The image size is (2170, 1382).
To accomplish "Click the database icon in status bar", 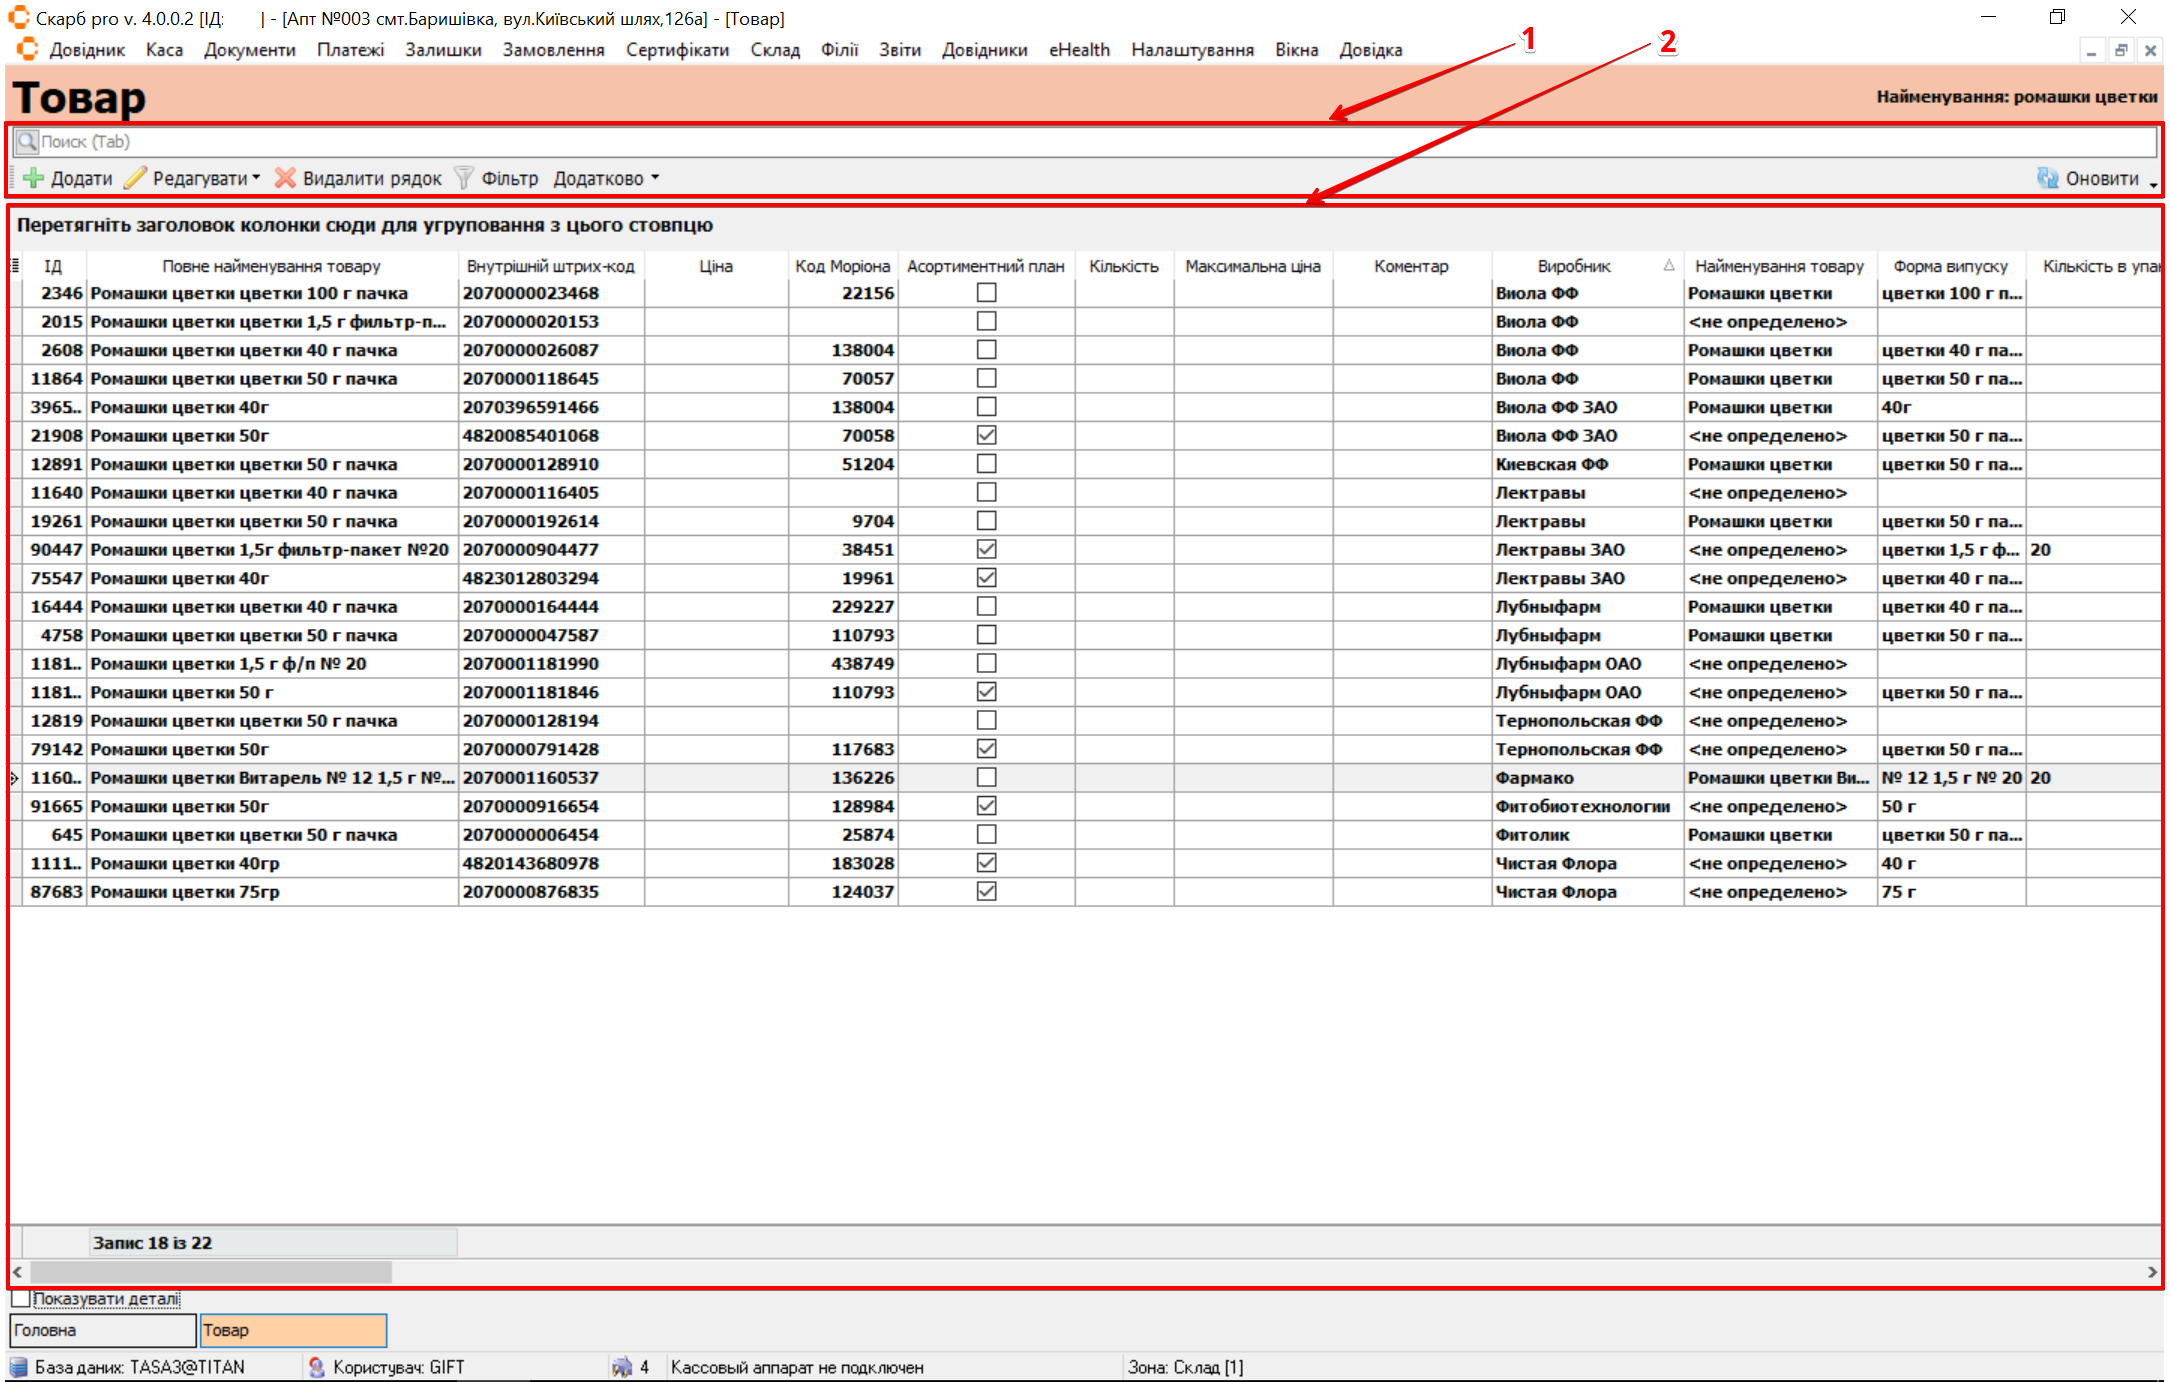I will pyautogui.click(x=19, y=1367).
